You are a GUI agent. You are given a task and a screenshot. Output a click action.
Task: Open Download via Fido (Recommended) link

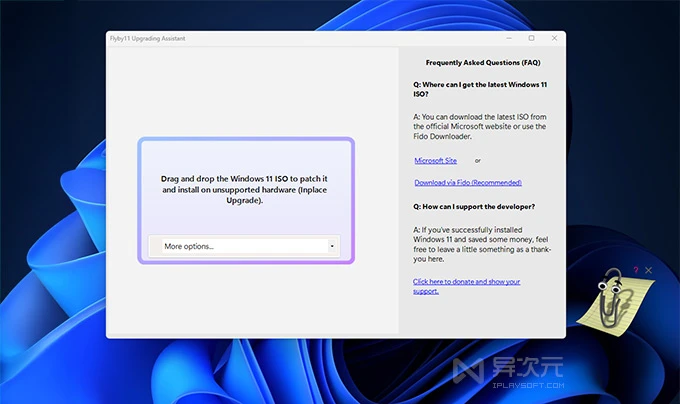[x=468, y=182]
